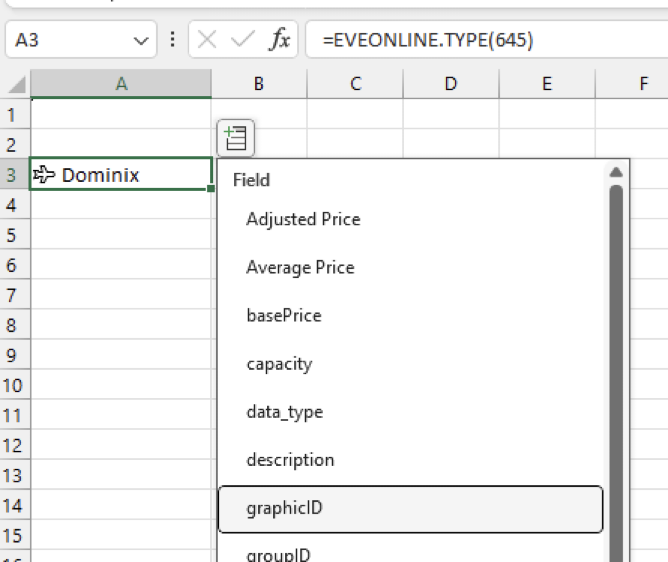
Task: Click empty cell A1
Action: 121,114
